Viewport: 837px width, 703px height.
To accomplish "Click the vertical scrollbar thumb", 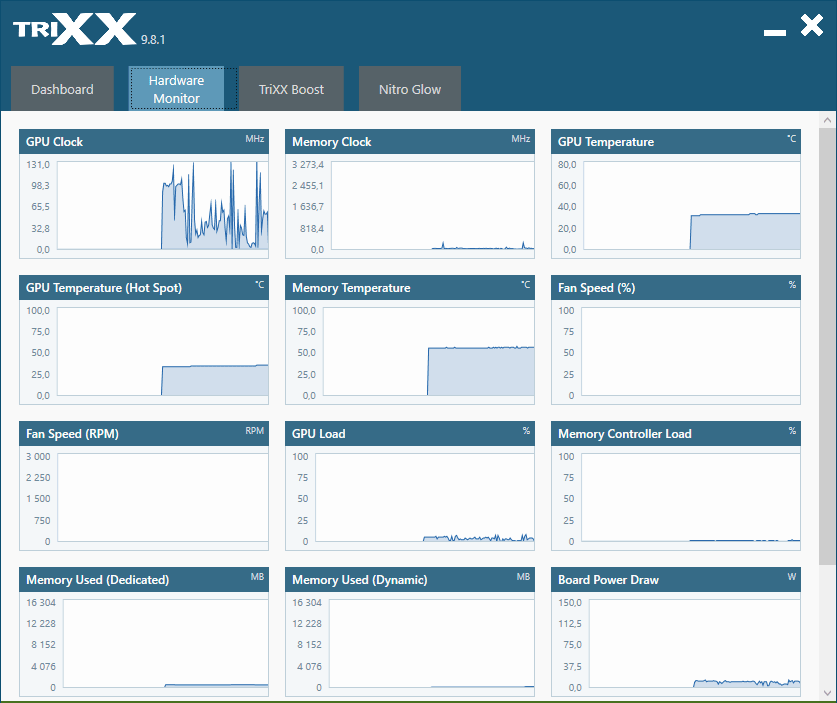I will click(827, 345).
